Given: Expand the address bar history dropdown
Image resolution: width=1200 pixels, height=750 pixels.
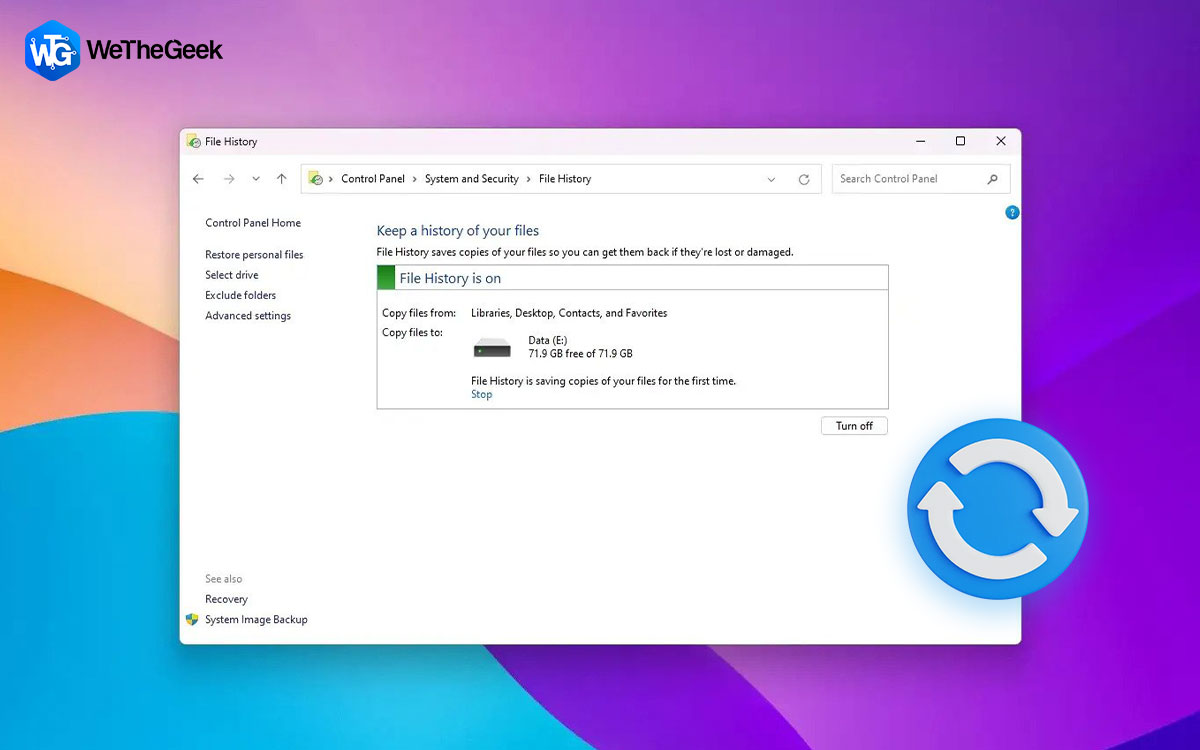Looking at the screenshot, I should 771,180.
